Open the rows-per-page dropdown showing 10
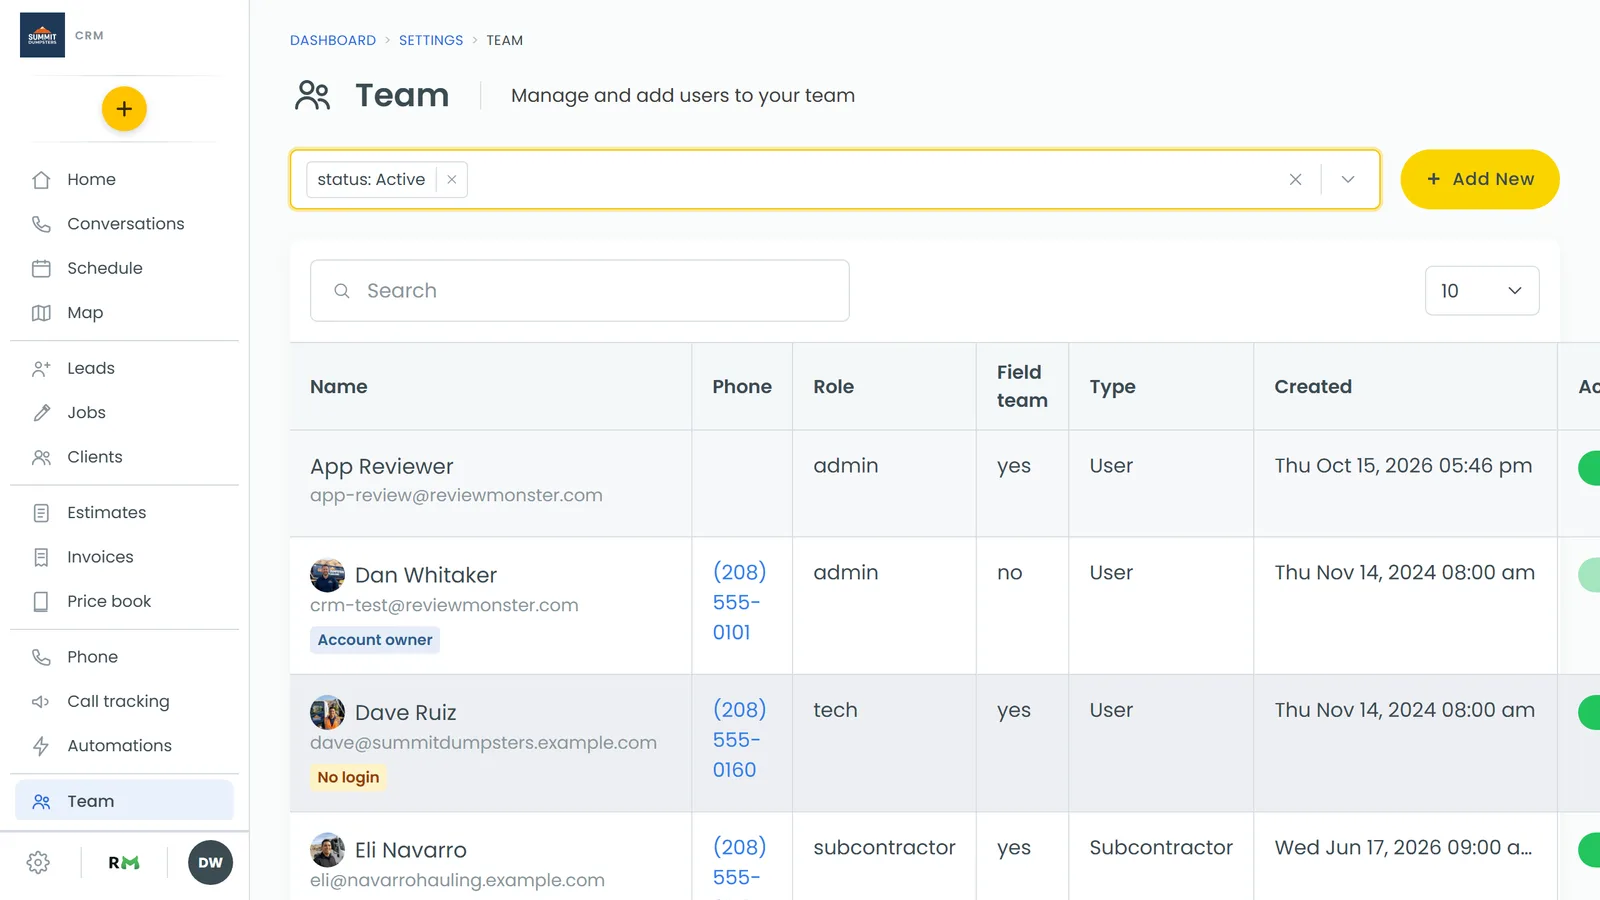 pos(1481,291)
